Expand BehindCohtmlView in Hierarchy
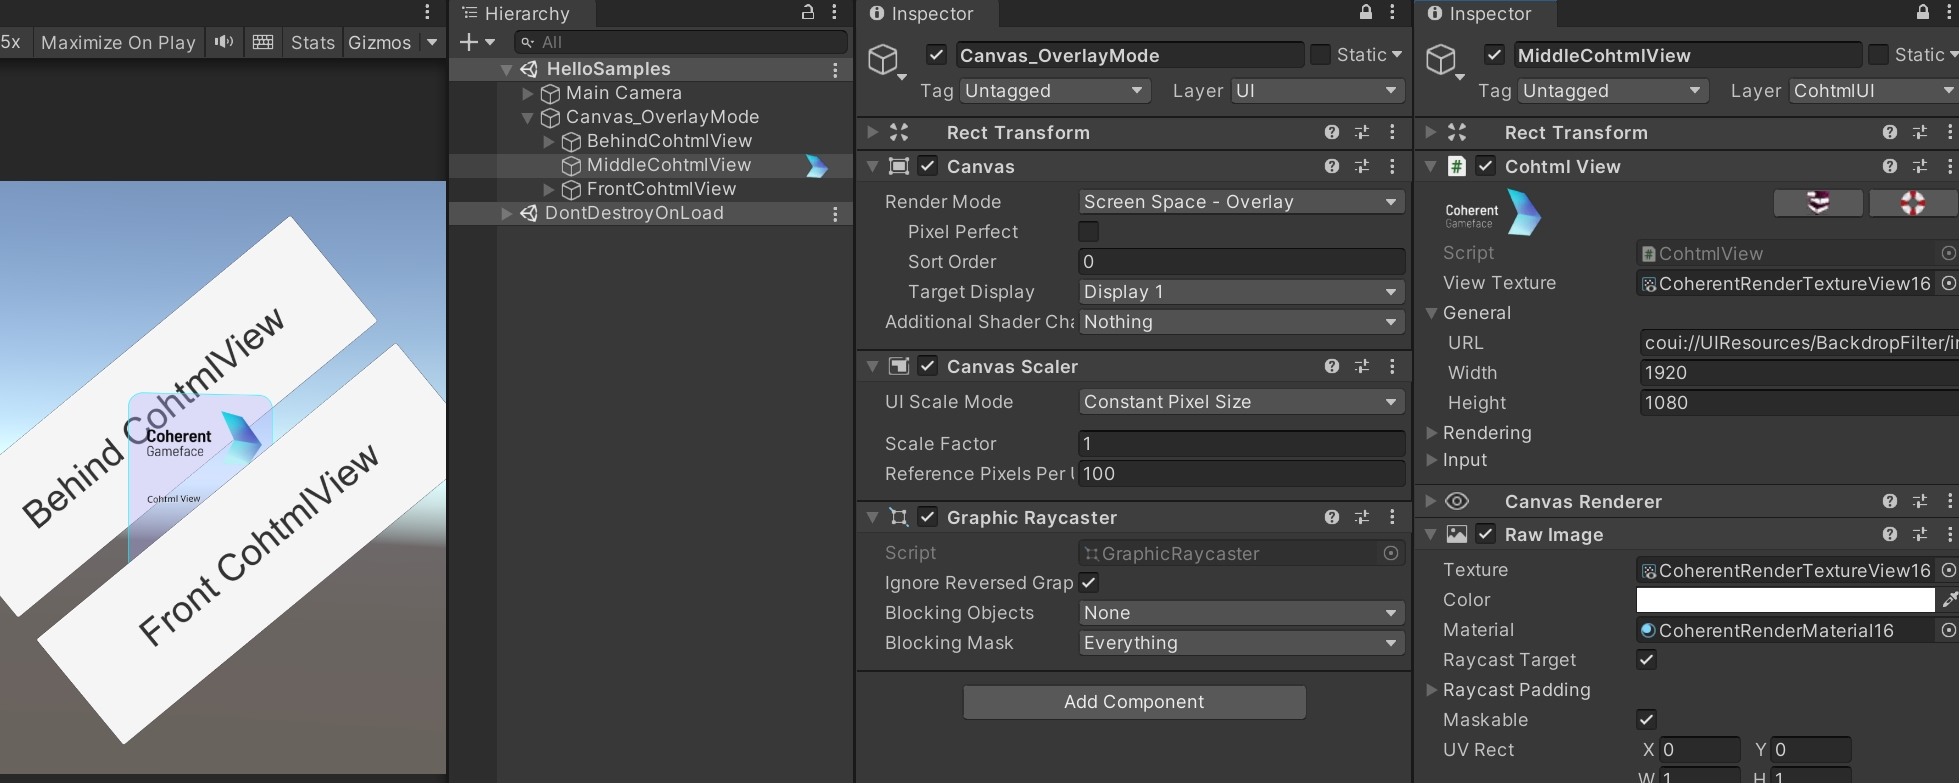Viewport: 1959px width, 783px height. [x=549, y=142]
